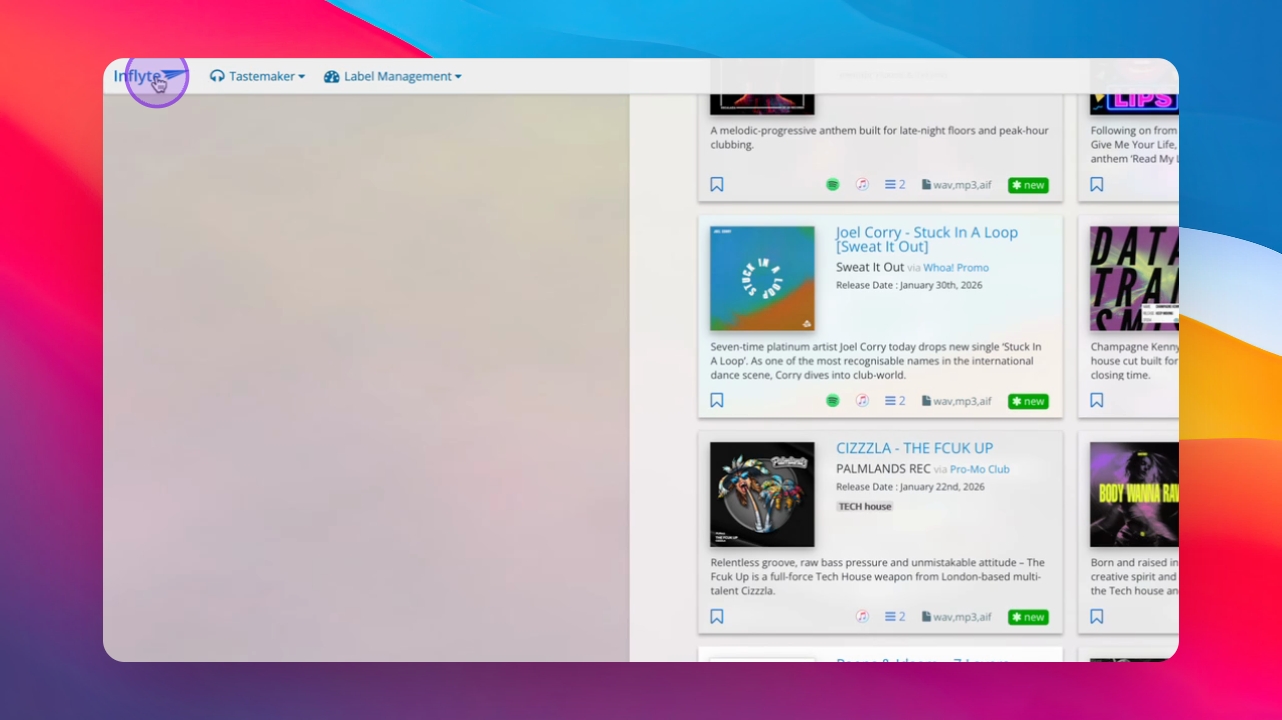The width and height of the screenshot is (1282, 720).
Task: Click the 'Relentless groove, raw bass pressure' description
Action: pyautogui.click(x=878, y=577)
